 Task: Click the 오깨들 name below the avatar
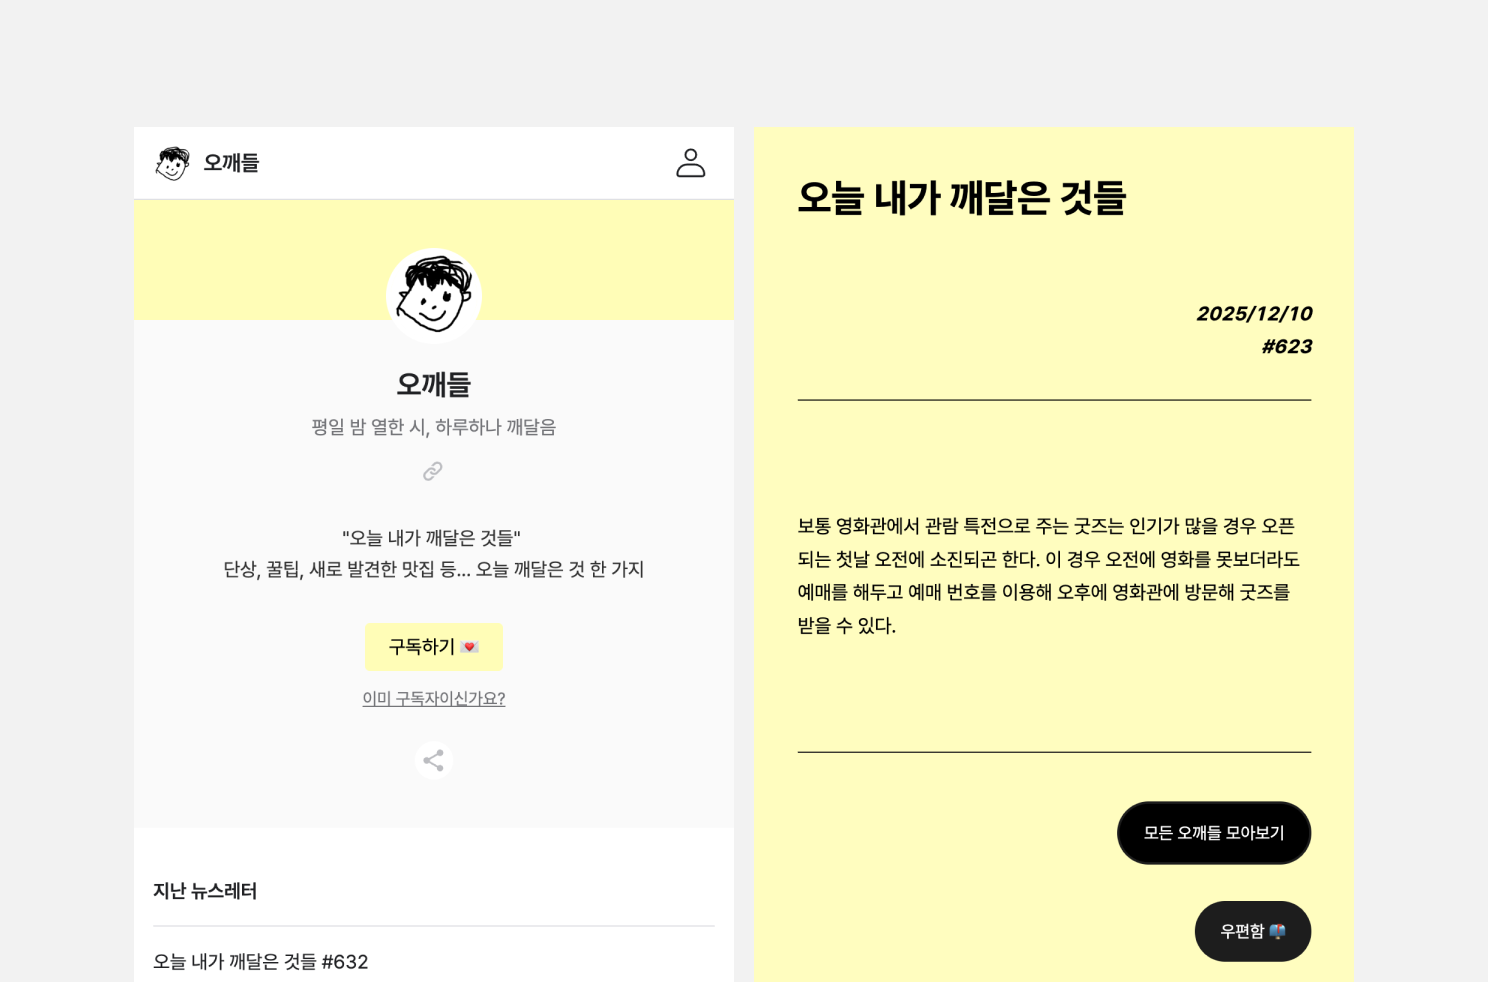pos(433,384)
